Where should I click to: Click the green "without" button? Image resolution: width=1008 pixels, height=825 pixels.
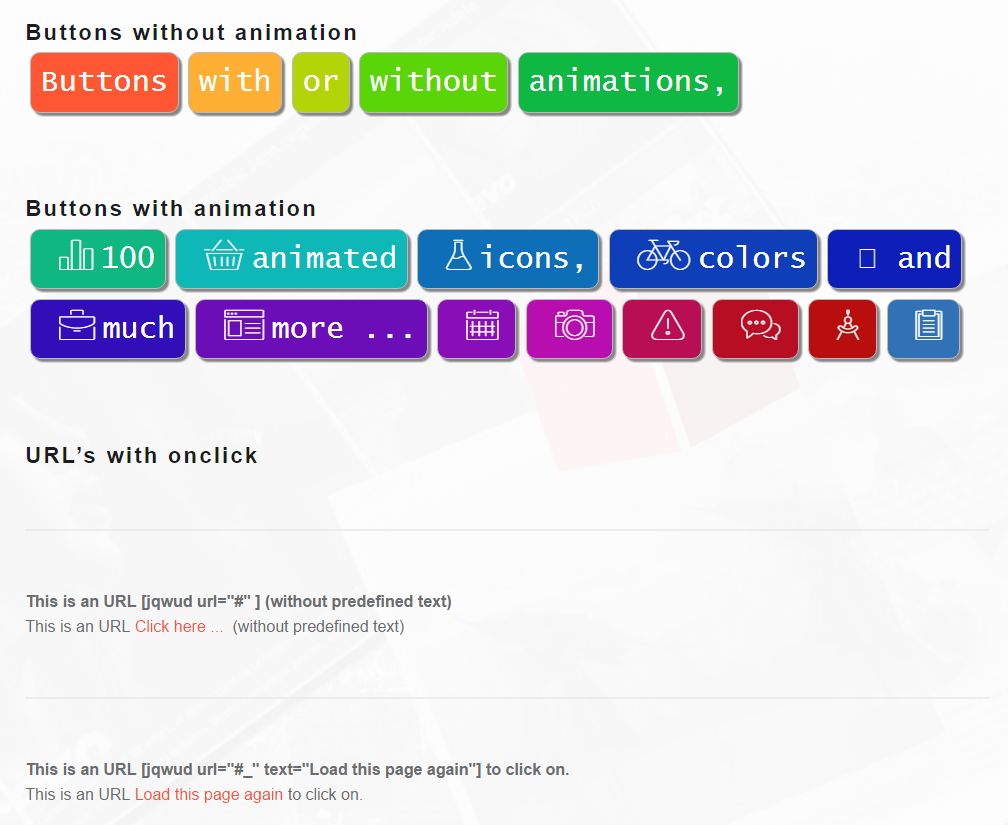tap(434, 82)
